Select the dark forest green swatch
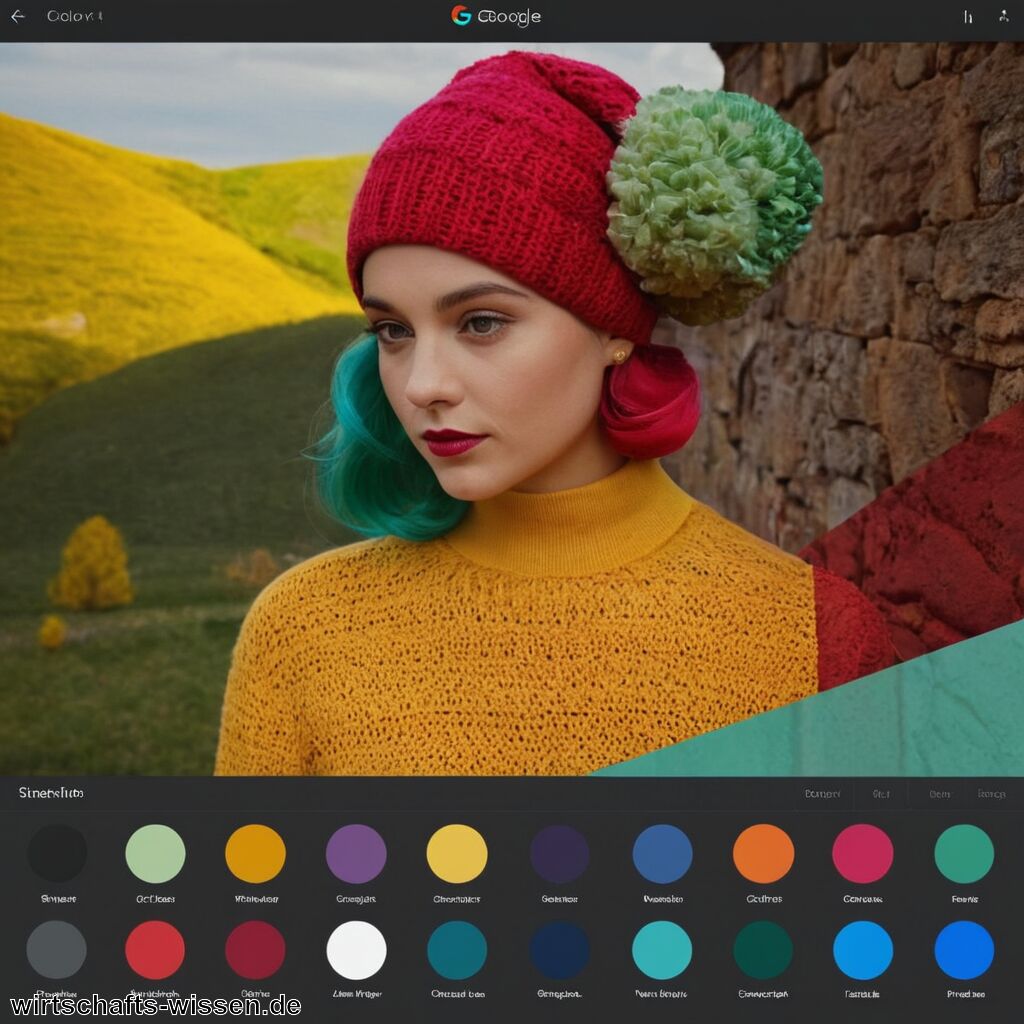This screenshot has height=1024, width=1024. tap(763, 950)
